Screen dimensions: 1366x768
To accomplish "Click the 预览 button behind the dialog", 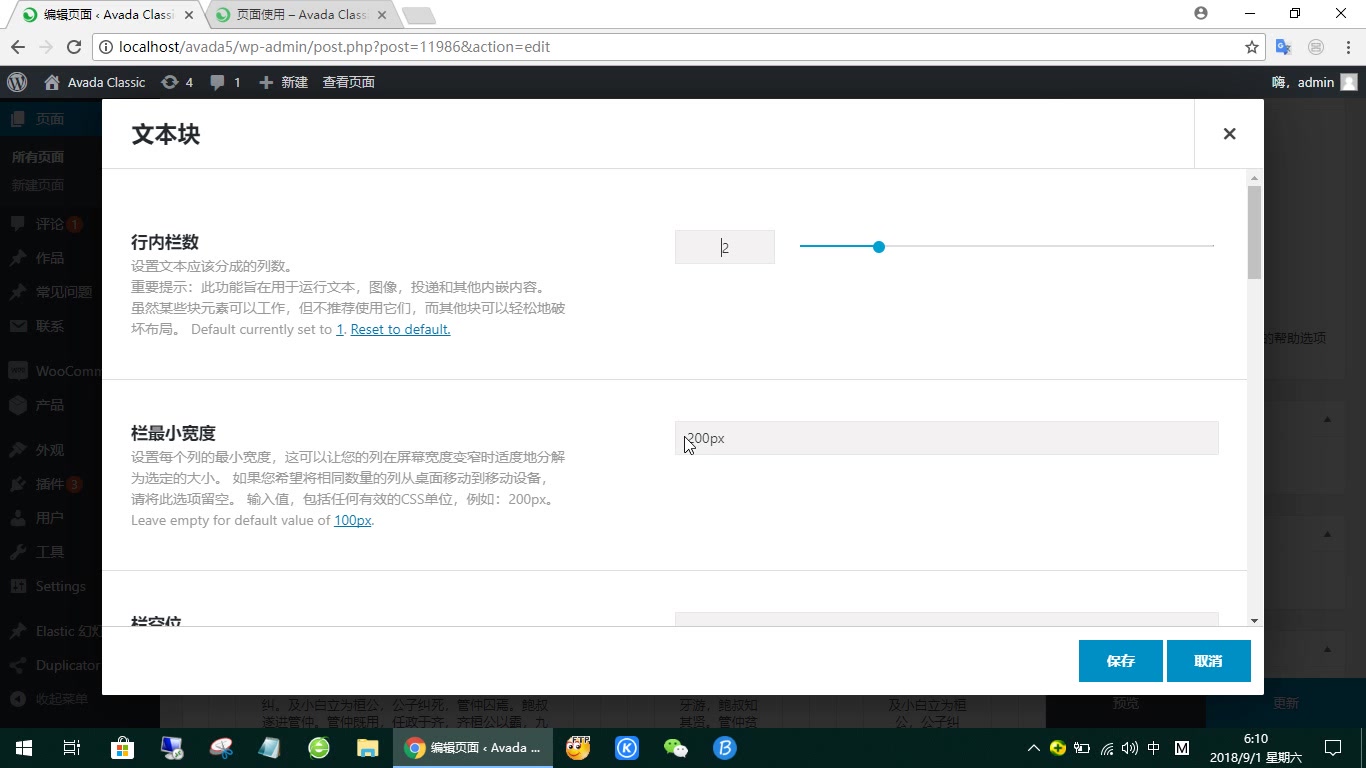I will [x=1126, y=703].
